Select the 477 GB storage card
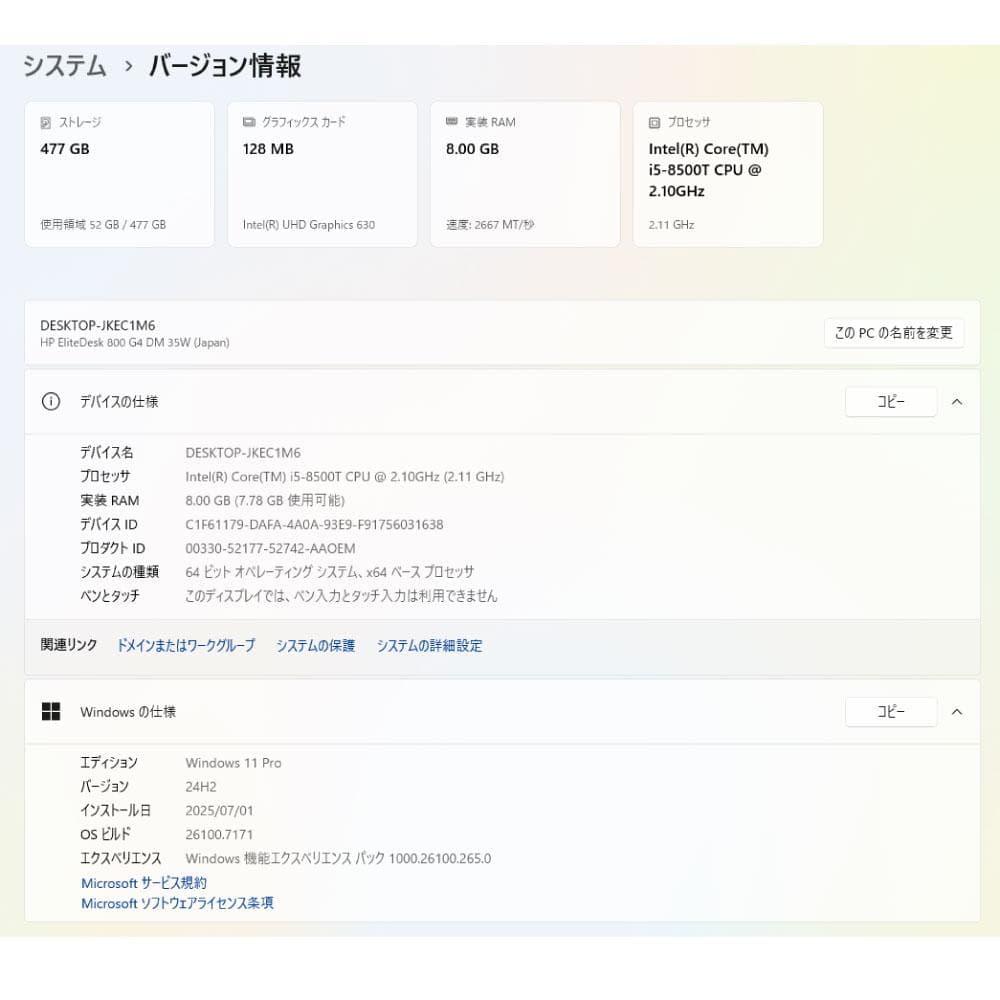Image resolution: width=1000 pixels, height=1000 pixels. click(x=119, y=173)
